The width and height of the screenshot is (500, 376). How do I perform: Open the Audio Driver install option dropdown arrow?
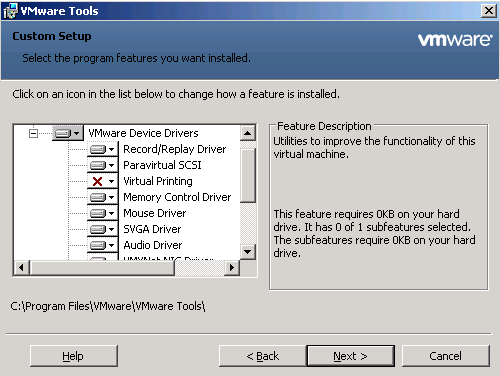pos(112,246)
